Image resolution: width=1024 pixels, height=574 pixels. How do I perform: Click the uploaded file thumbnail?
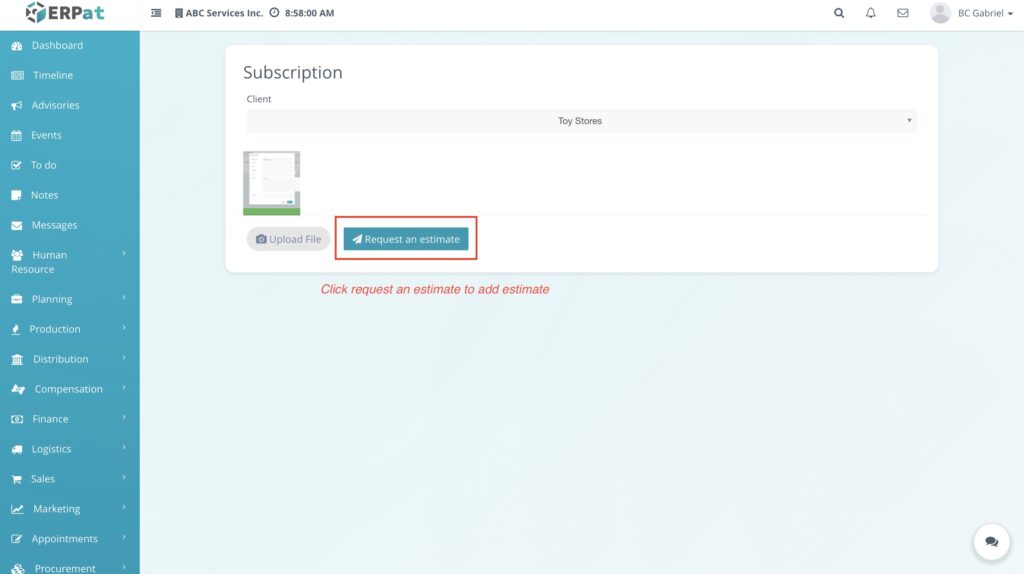coord(271,181)
